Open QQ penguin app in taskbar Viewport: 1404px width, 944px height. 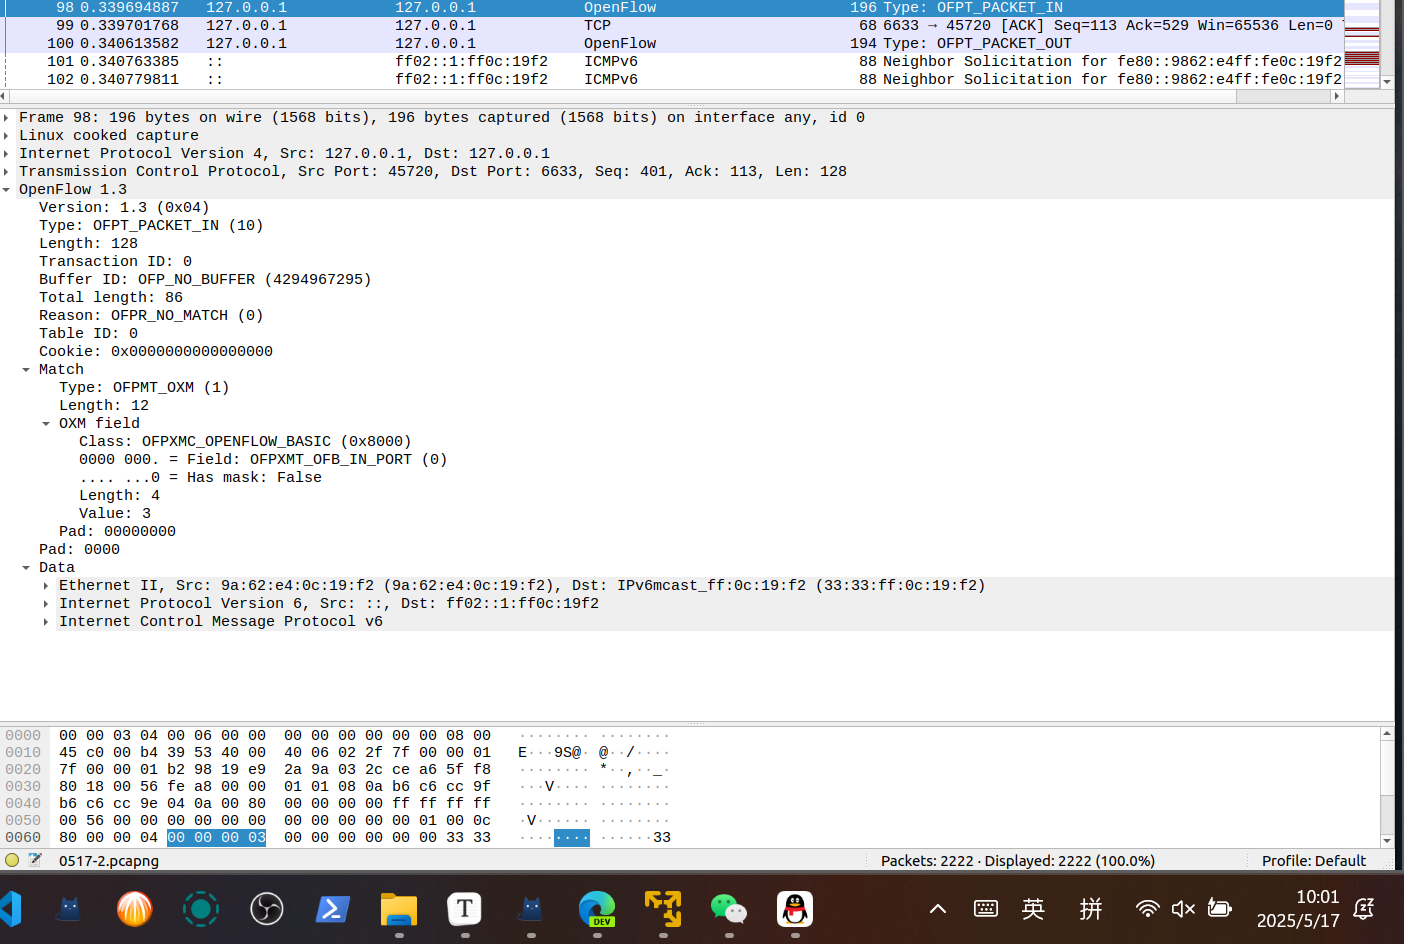point(794,908)
